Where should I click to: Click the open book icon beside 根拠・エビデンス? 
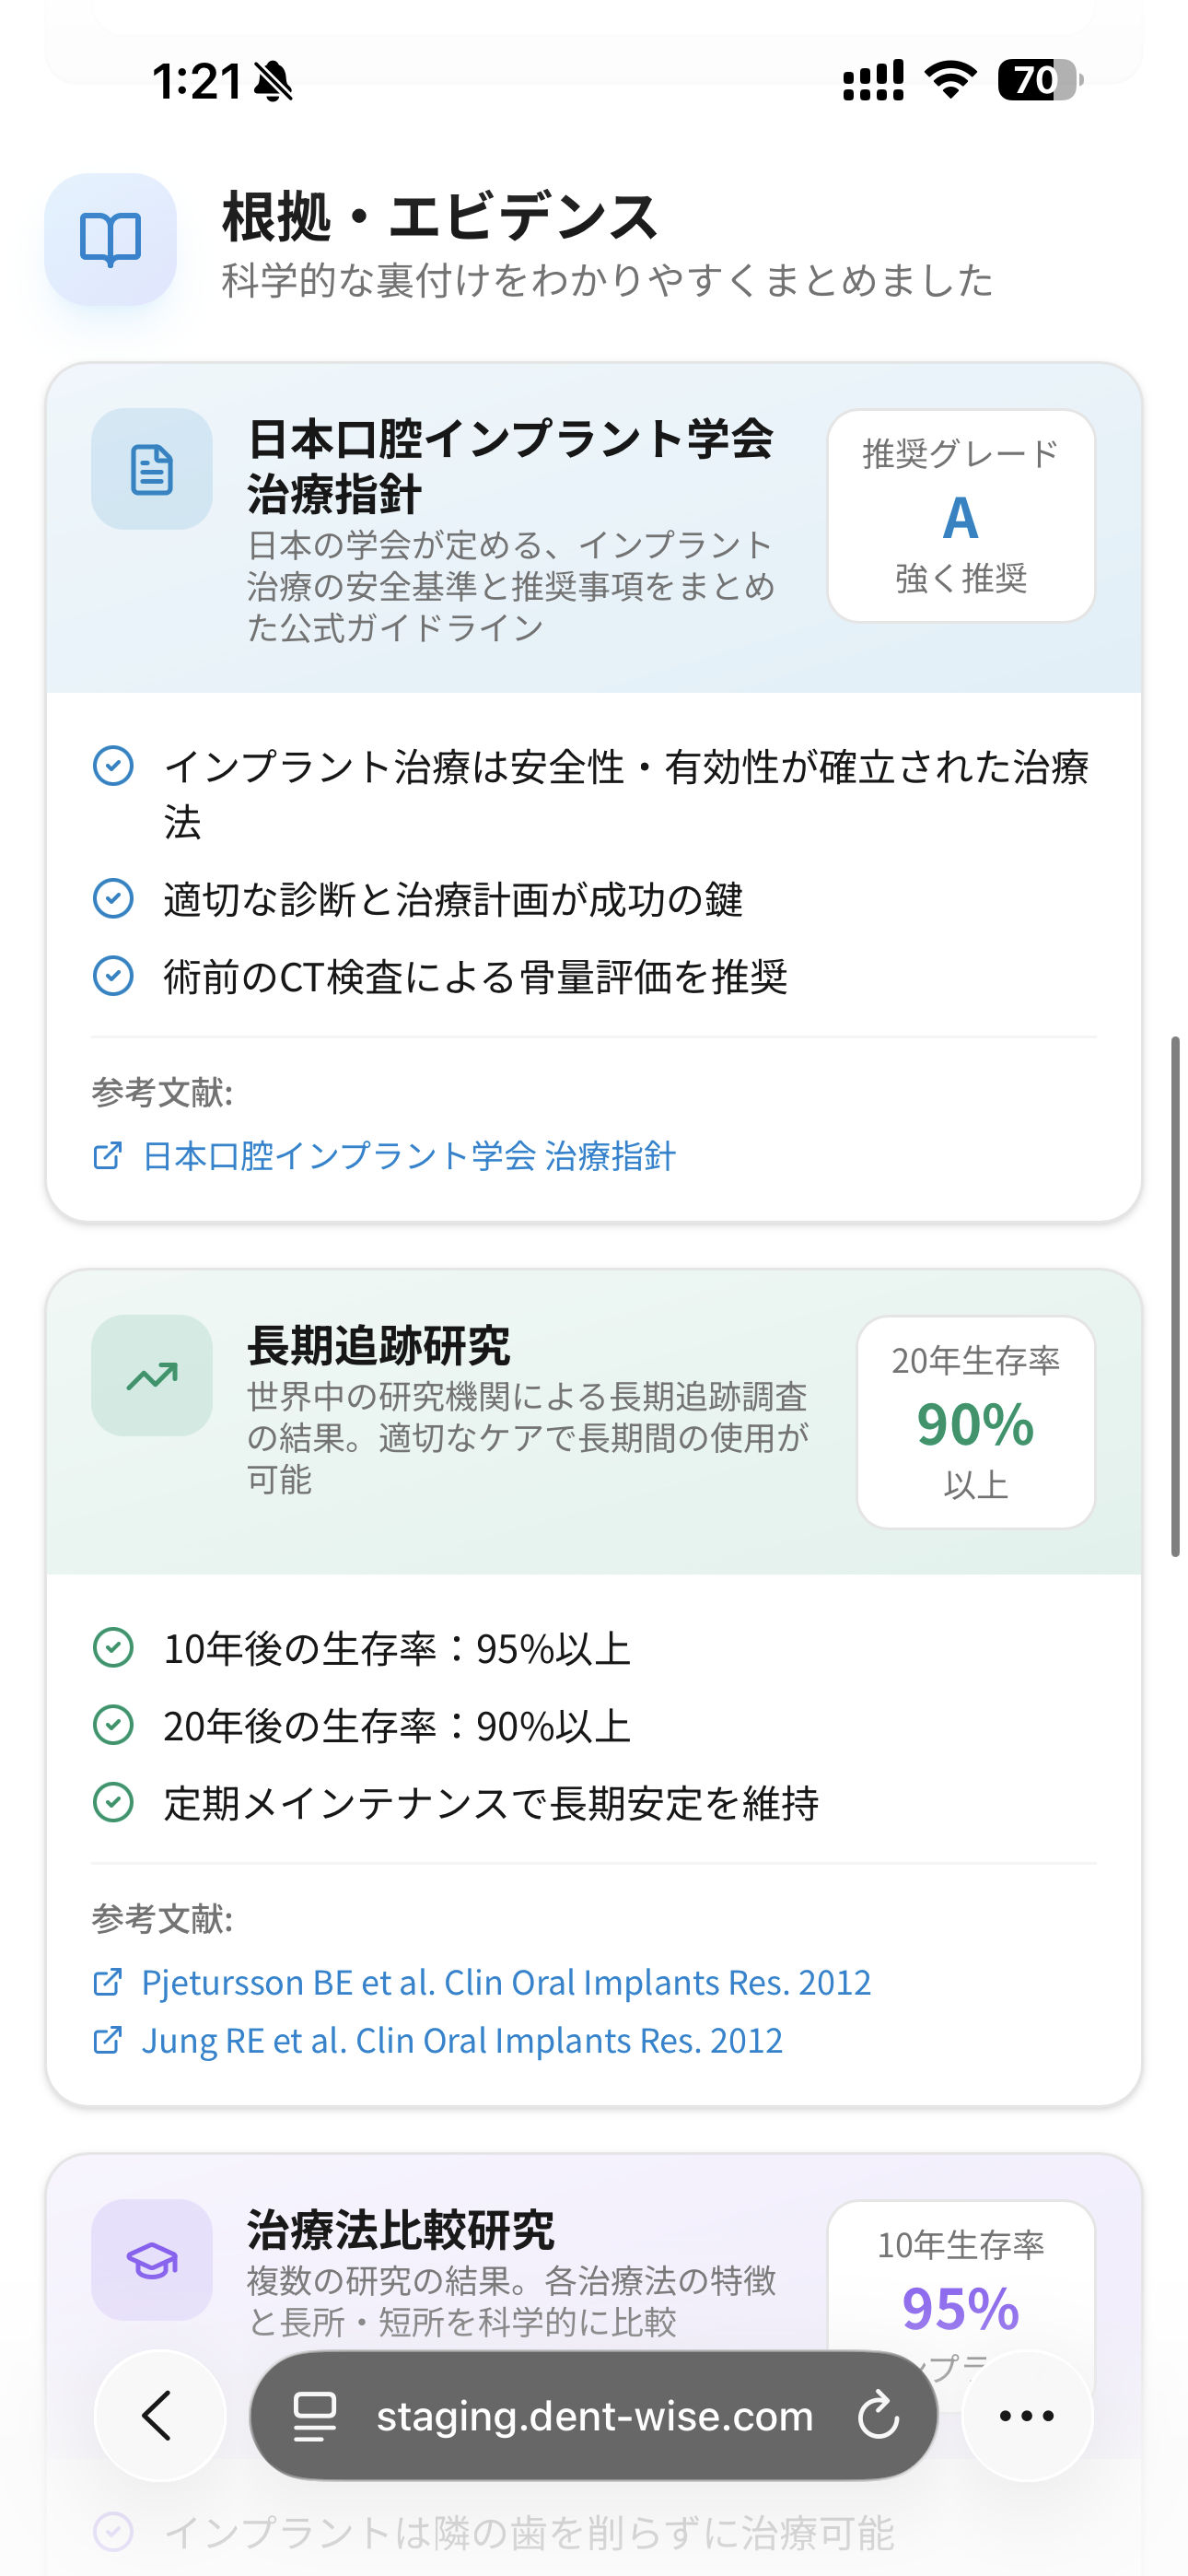(x=110, y=240)
